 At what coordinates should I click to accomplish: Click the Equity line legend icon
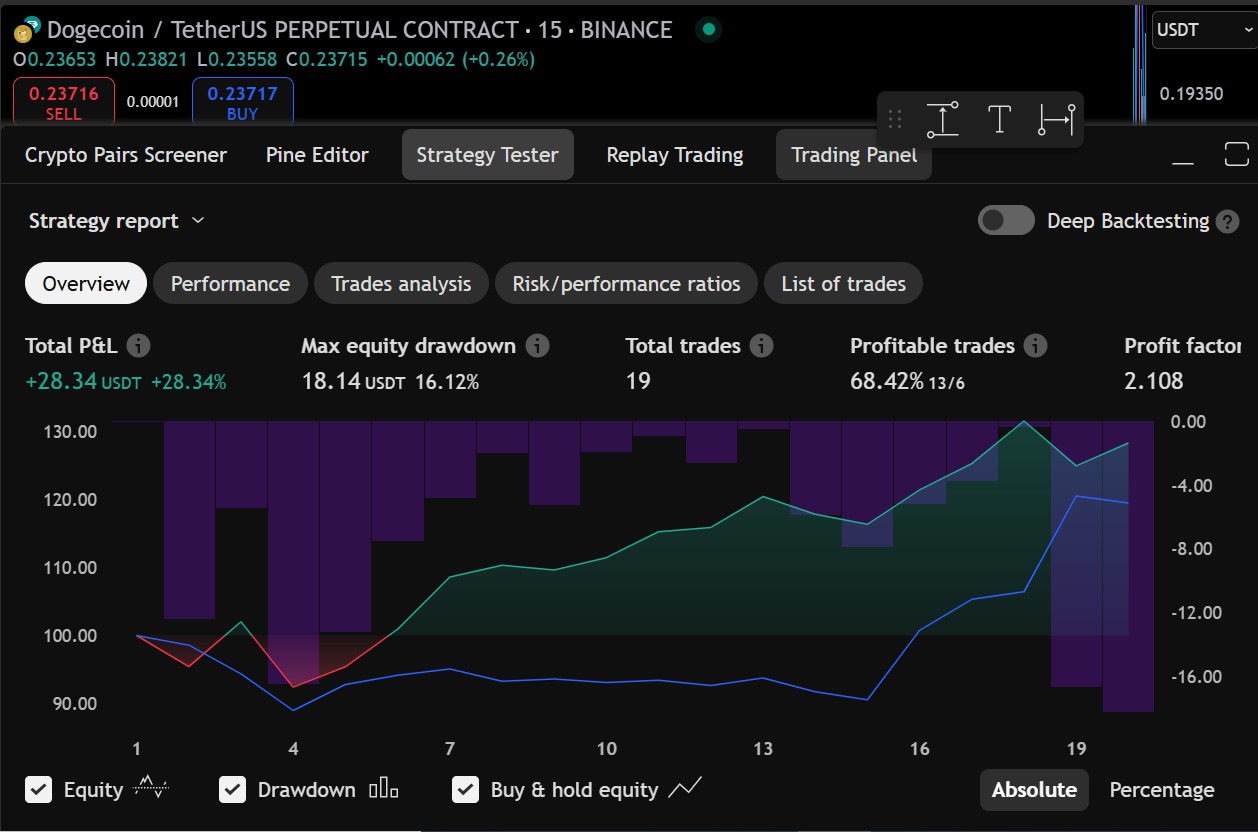pos(151,788)
